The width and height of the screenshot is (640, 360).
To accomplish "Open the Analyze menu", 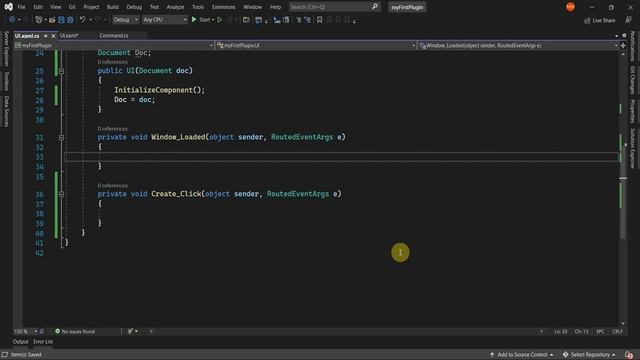I will click(175, 7).
